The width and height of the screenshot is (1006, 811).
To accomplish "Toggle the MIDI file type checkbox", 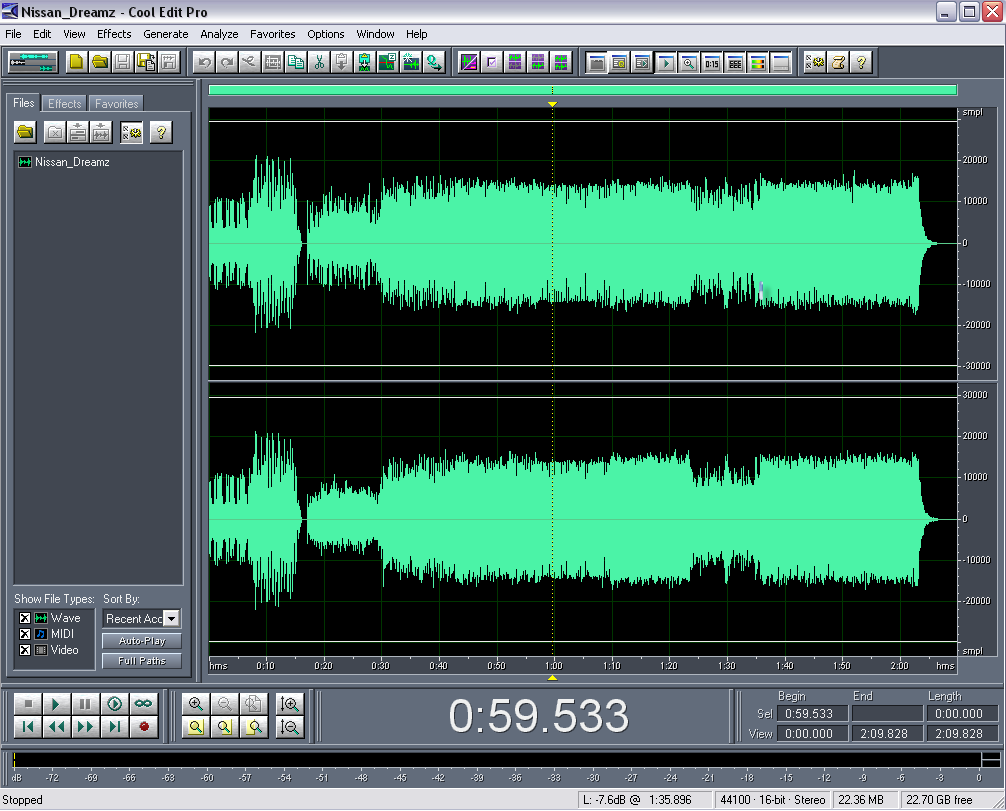I will (x=24, y=634).
